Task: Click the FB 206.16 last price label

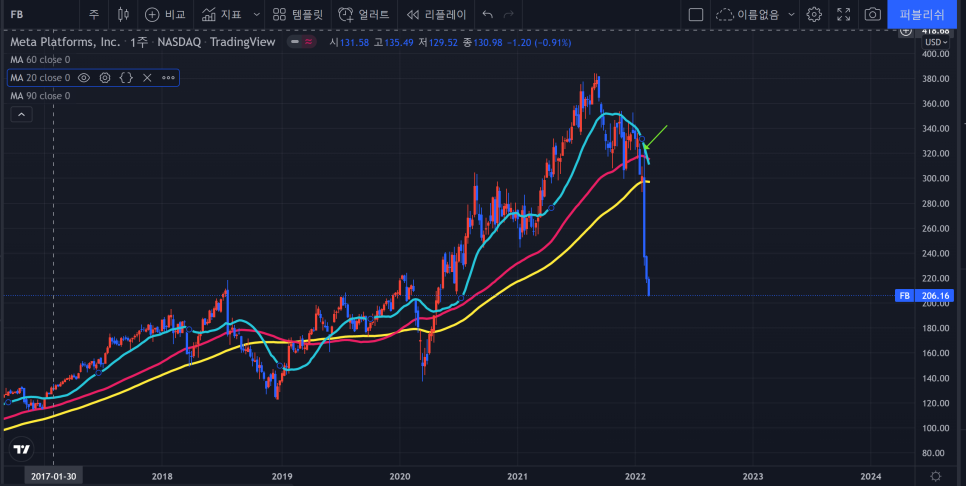Action: [x=925, y=296]
